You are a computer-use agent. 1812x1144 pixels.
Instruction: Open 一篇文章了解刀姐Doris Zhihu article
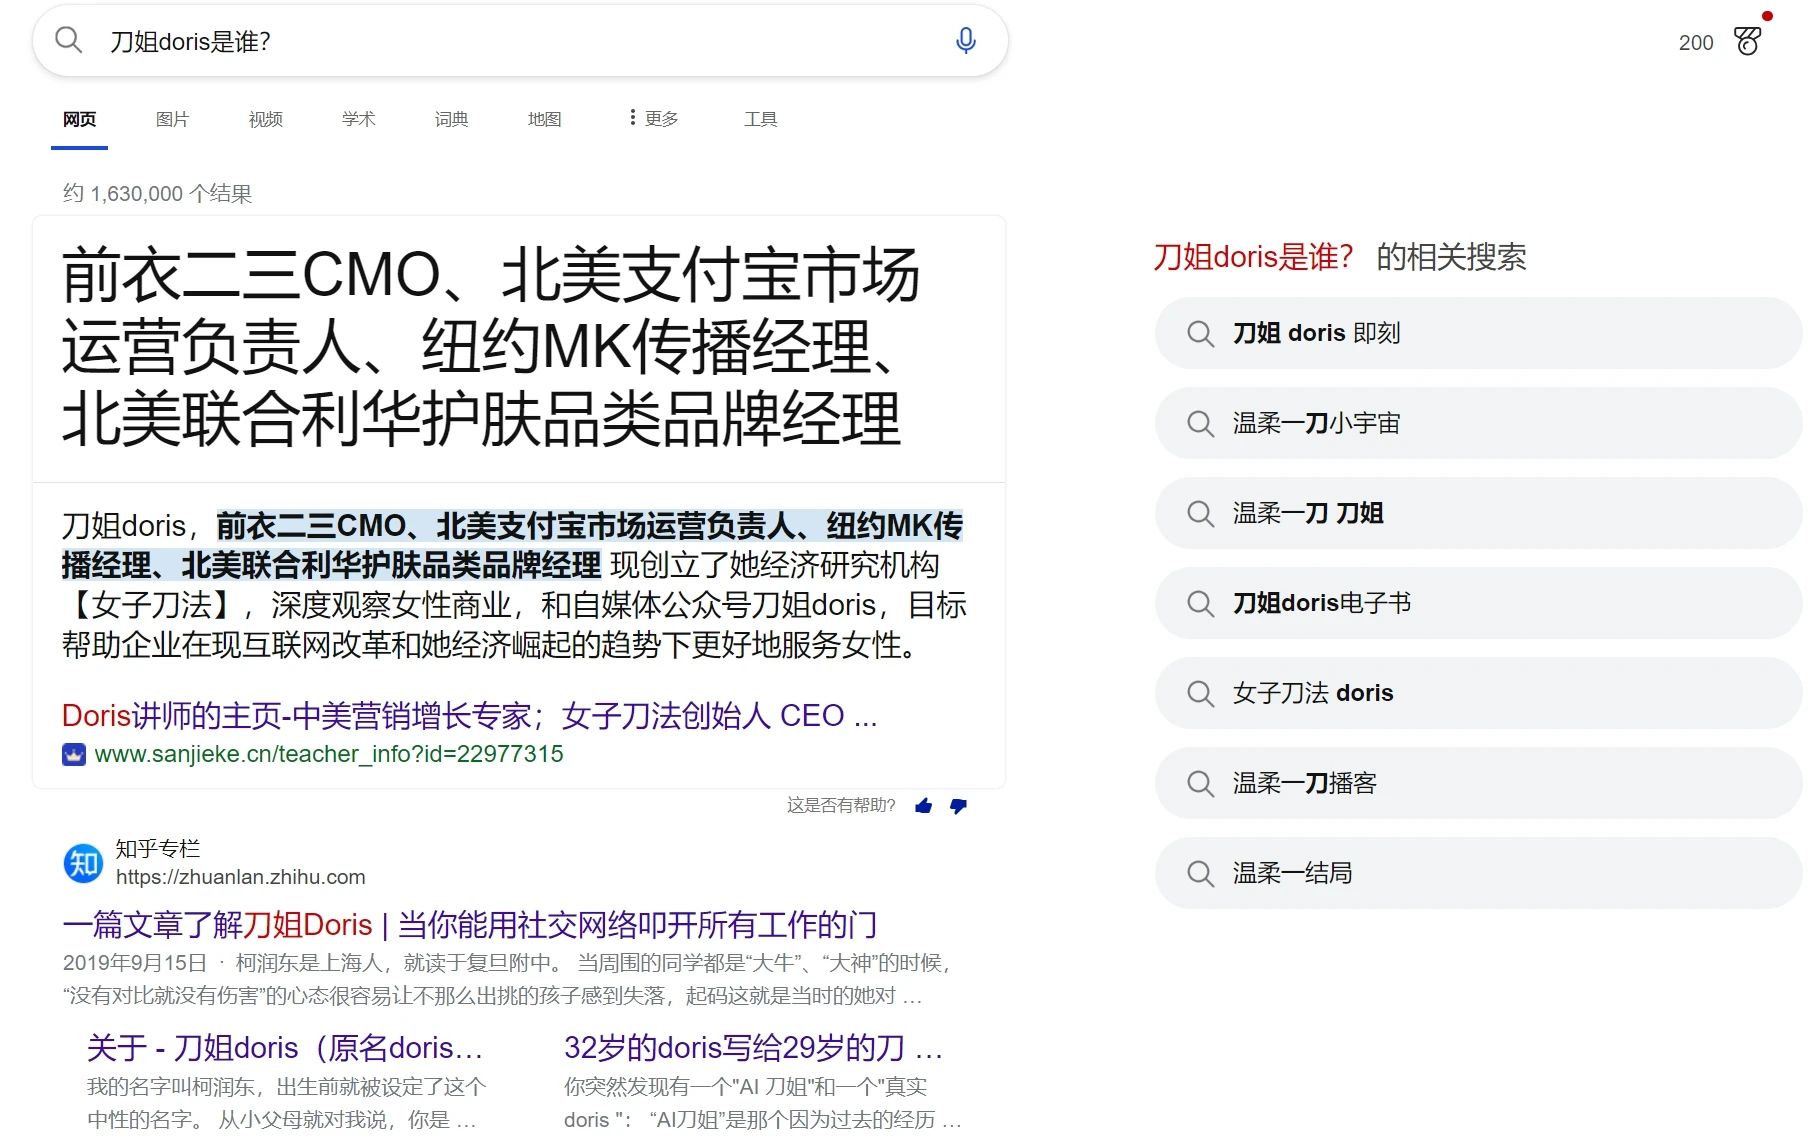(469, 925)
